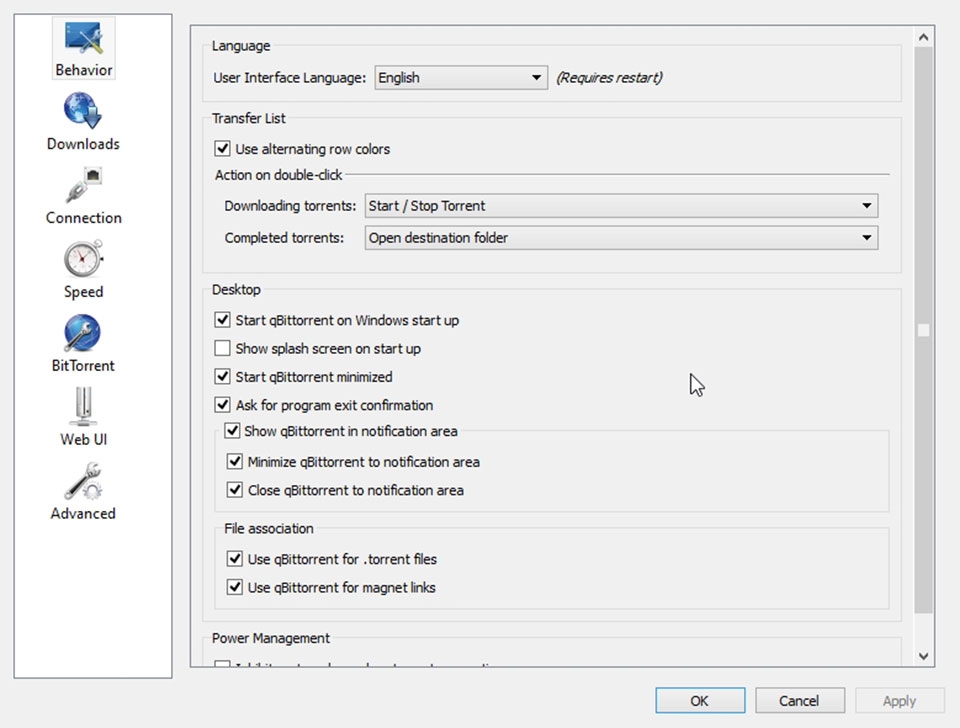Click the Cancel button
This screenshot has height=728, width=960.
(x=800, y=700)
